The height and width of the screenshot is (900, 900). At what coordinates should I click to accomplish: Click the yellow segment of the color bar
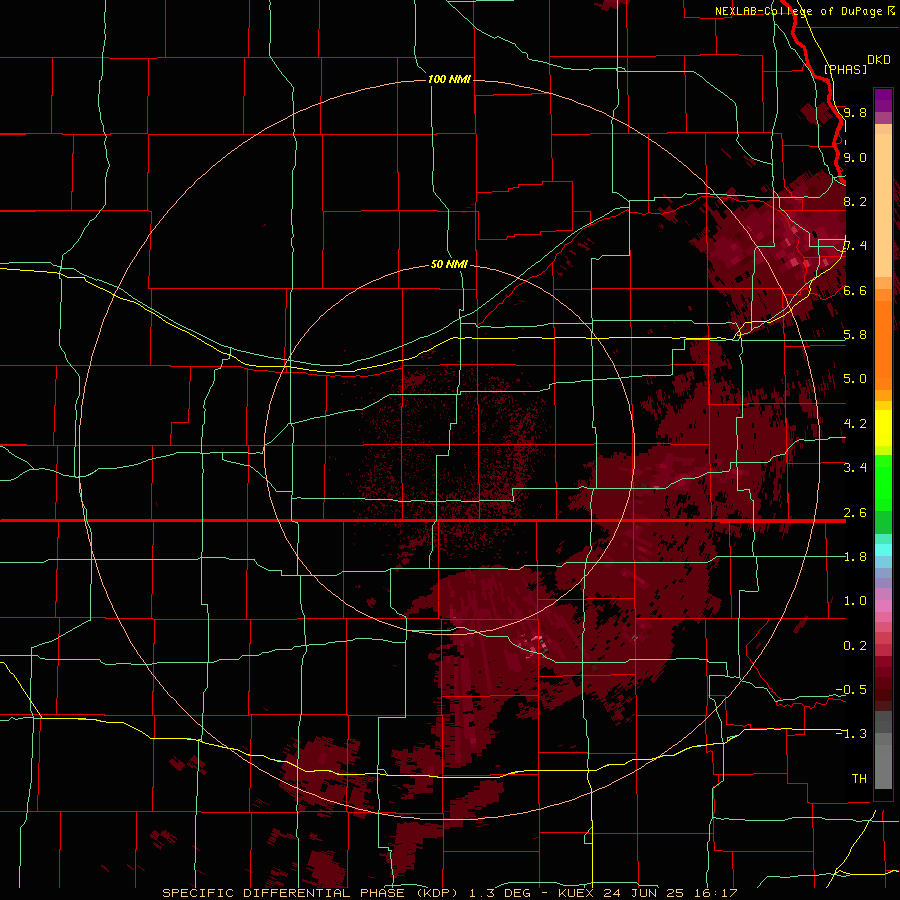point(883,428)
